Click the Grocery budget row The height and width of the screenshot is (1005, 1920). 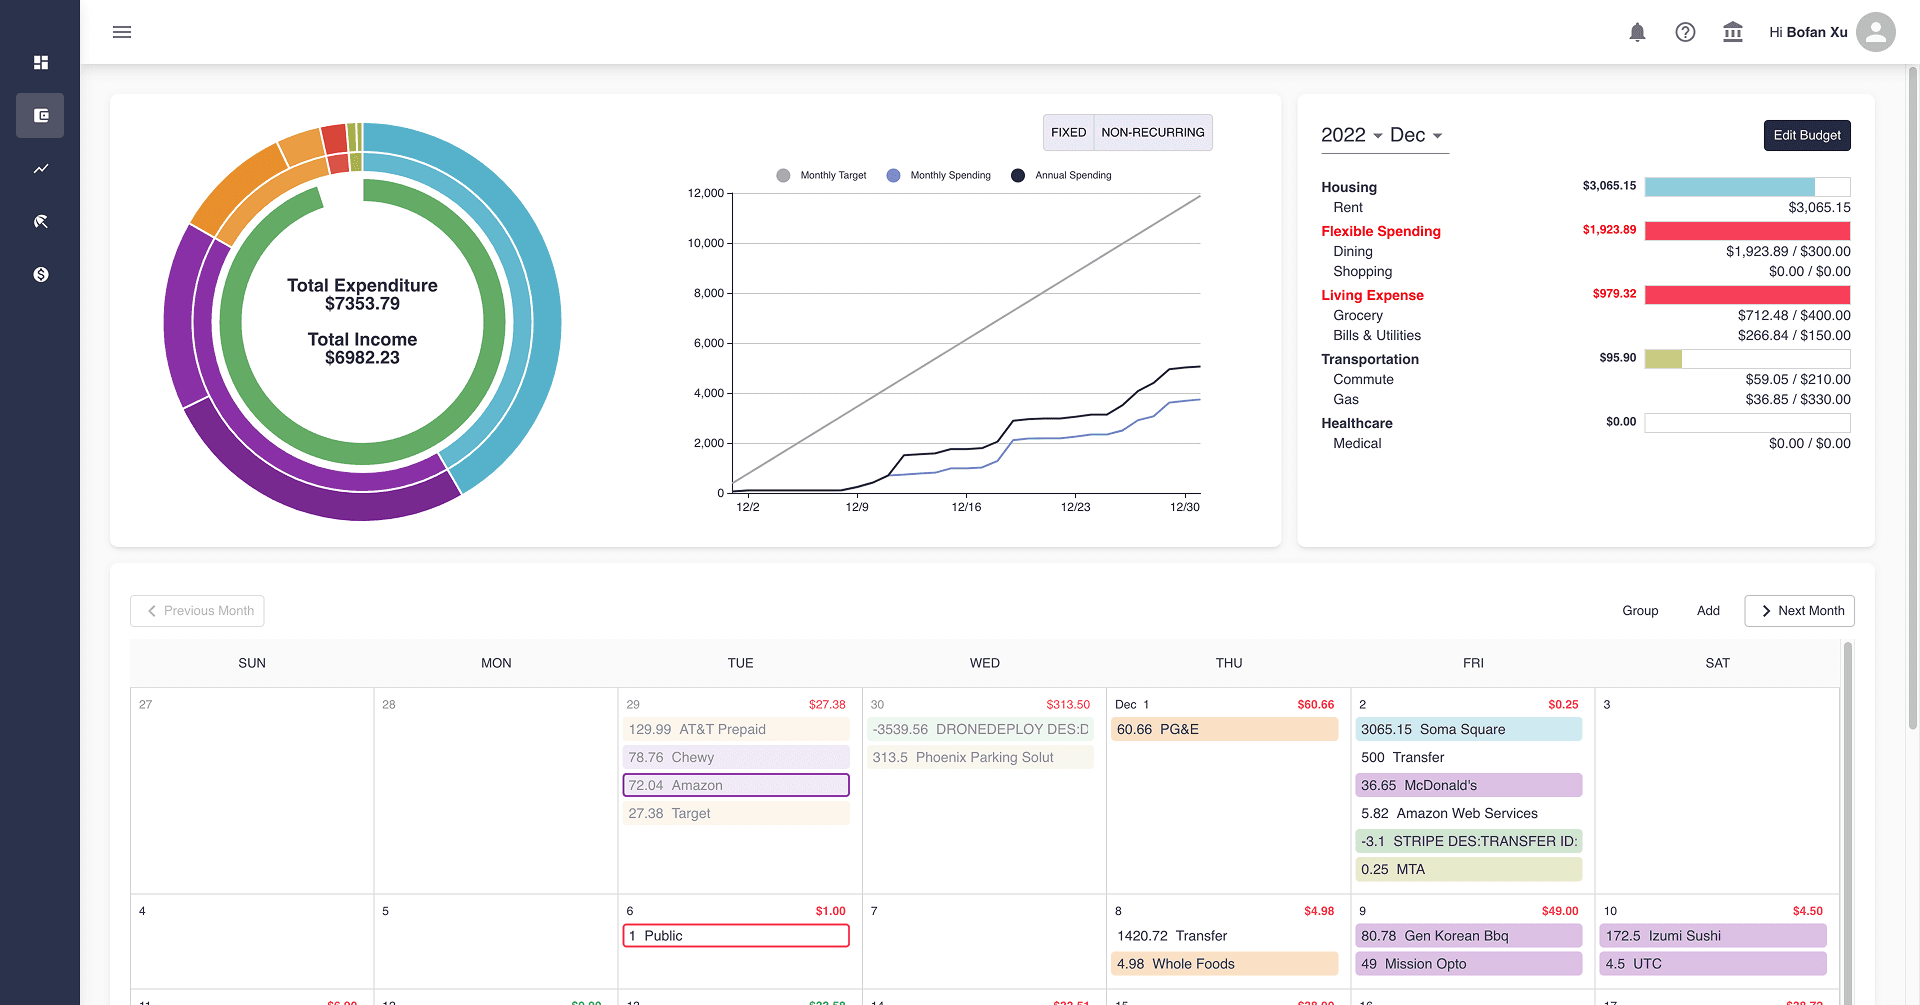pos(1586,315)
